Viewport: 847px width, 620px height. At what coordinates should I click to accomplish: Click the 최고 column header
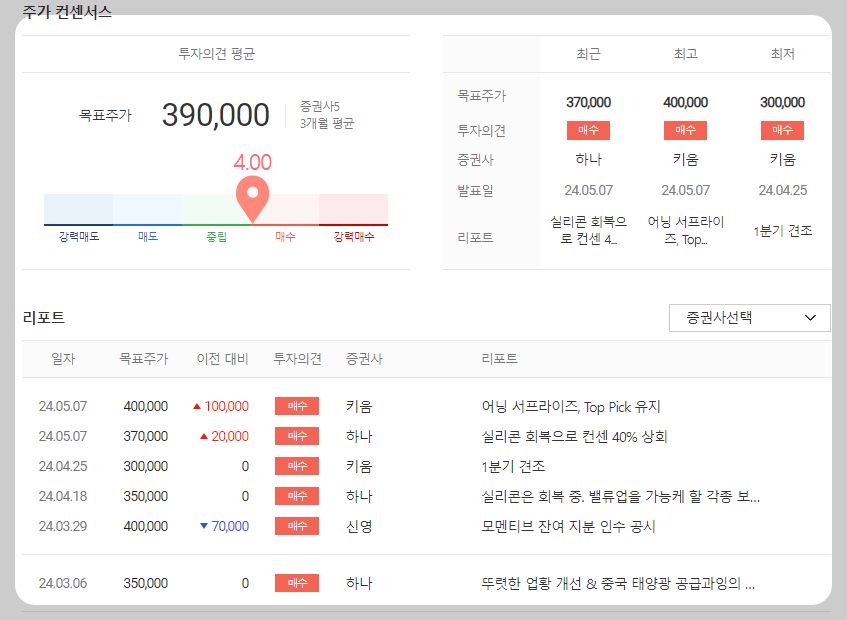[685, 53]
